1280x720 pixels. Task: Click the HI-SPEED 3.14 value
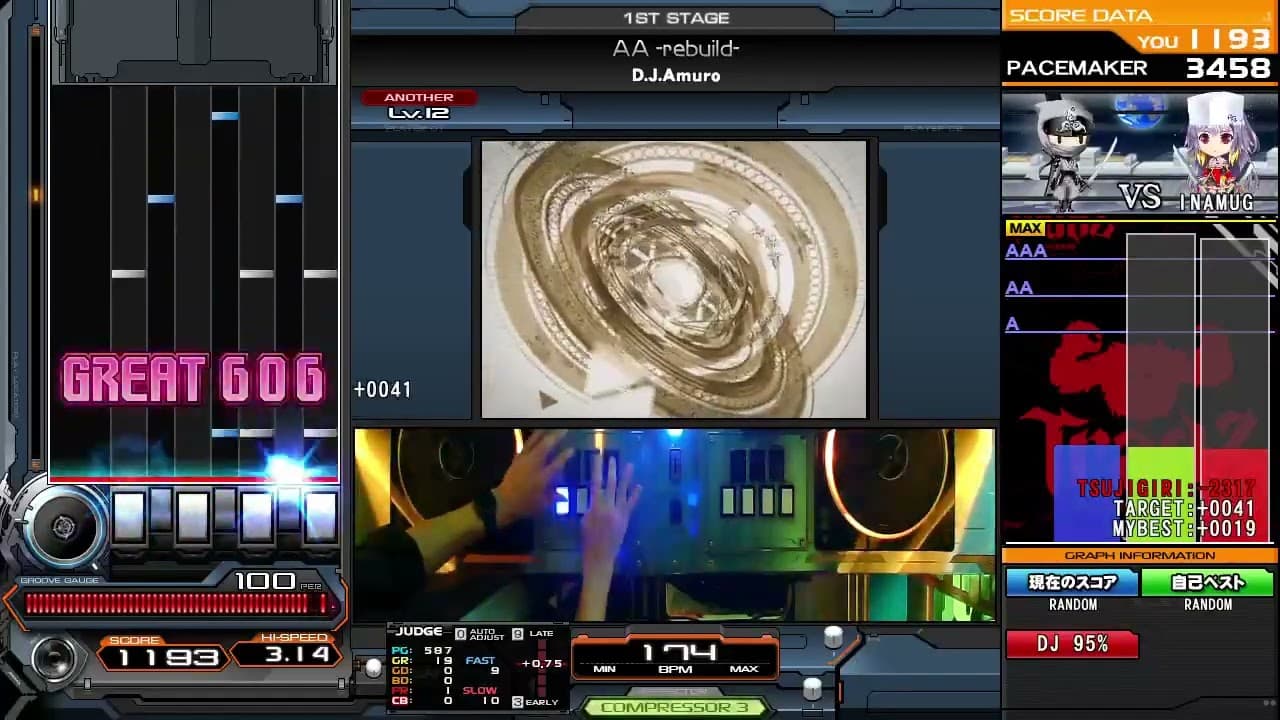(297, 655)
